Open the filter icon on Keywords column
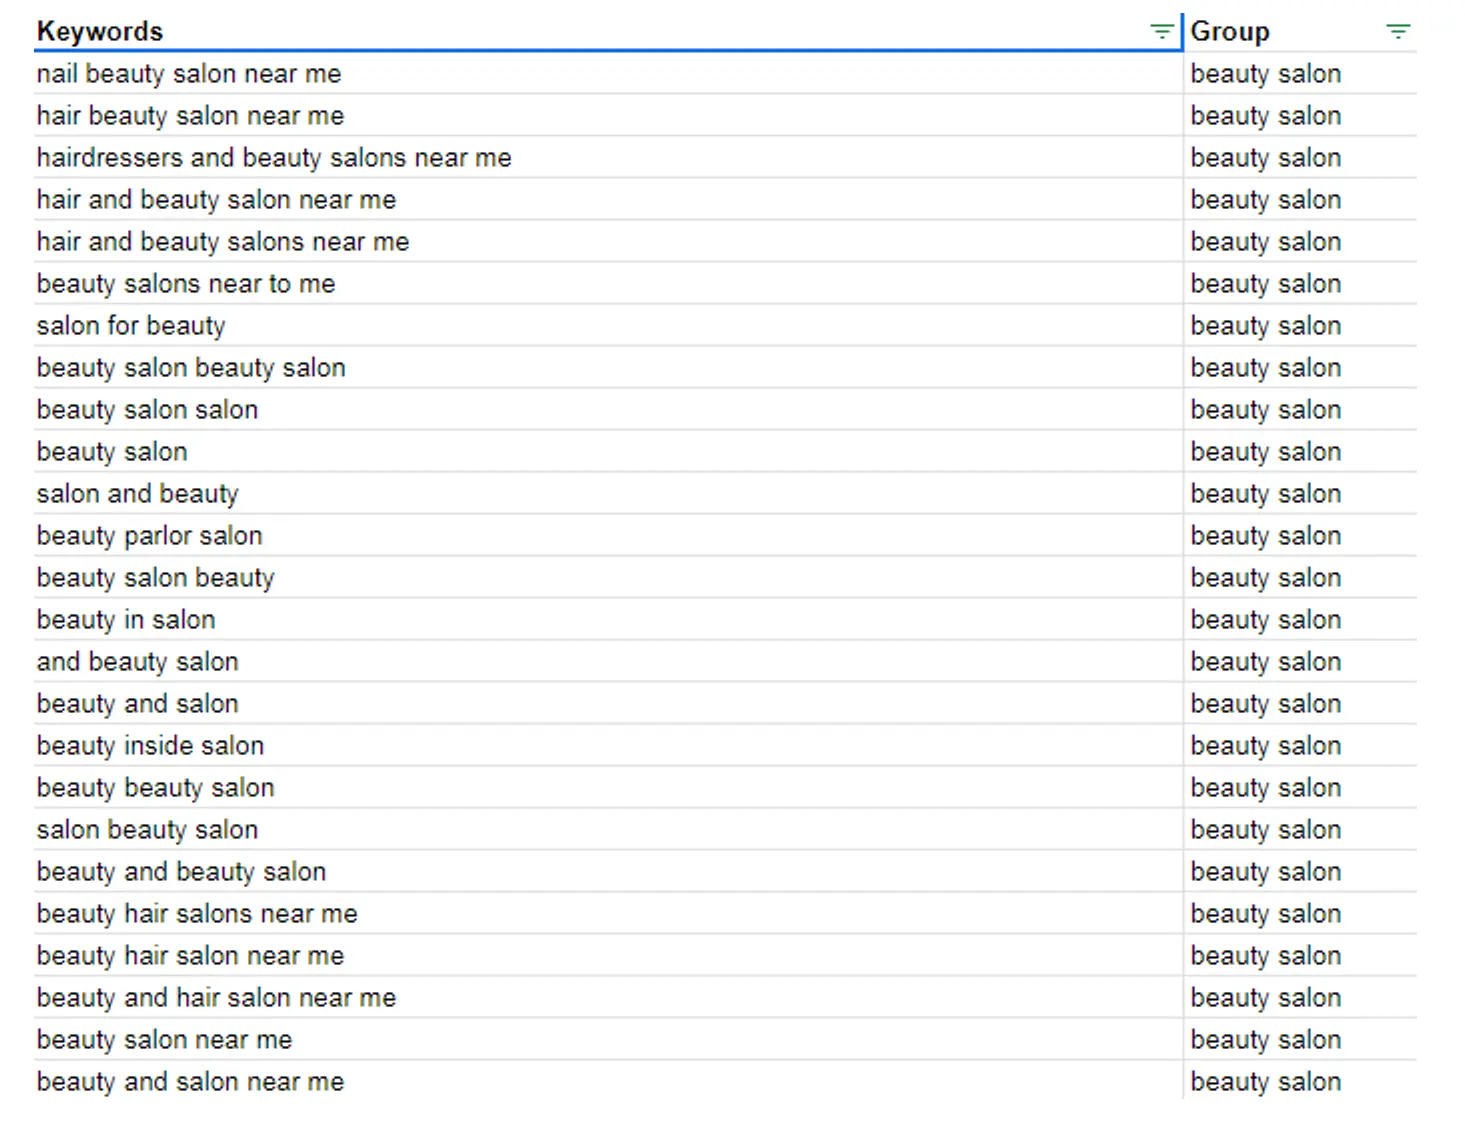Image resolution: width=1465 pixels, height=1129 pixels. (x=1161, y=30)
